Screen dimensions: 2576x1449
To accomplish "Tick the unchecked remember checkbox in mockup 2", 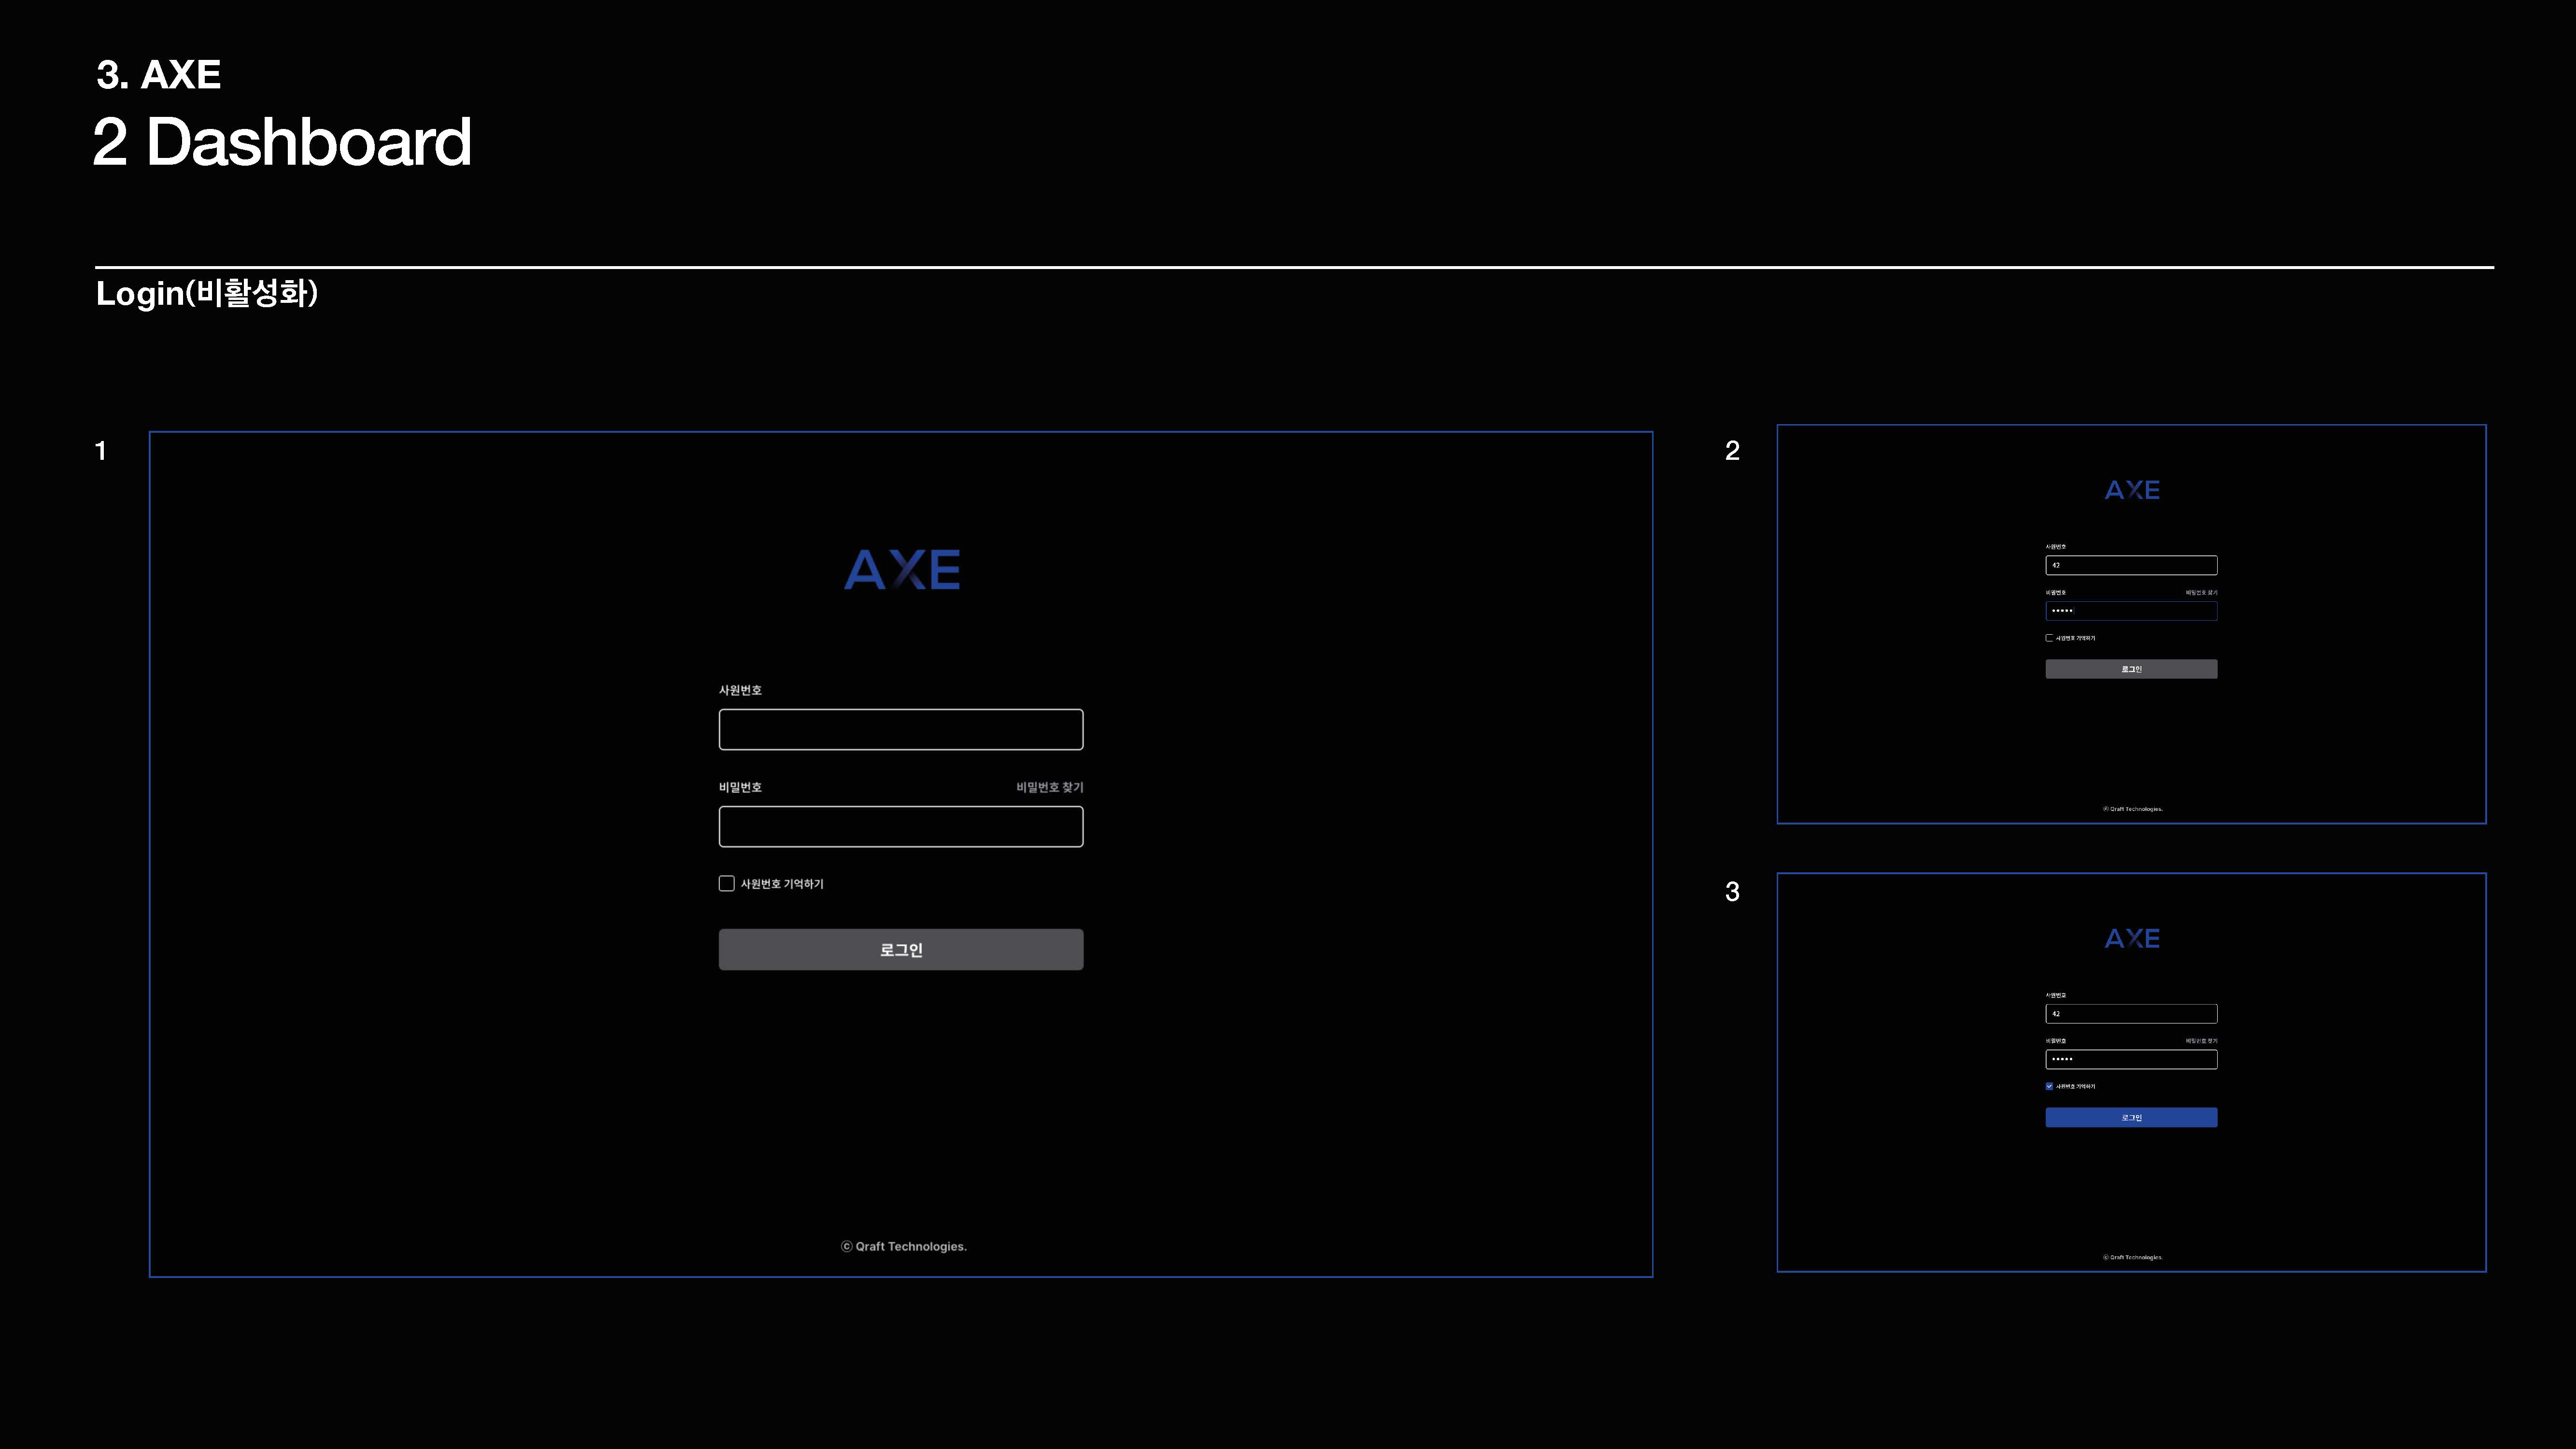I will pyautogui.click(x=2049, y=638).
